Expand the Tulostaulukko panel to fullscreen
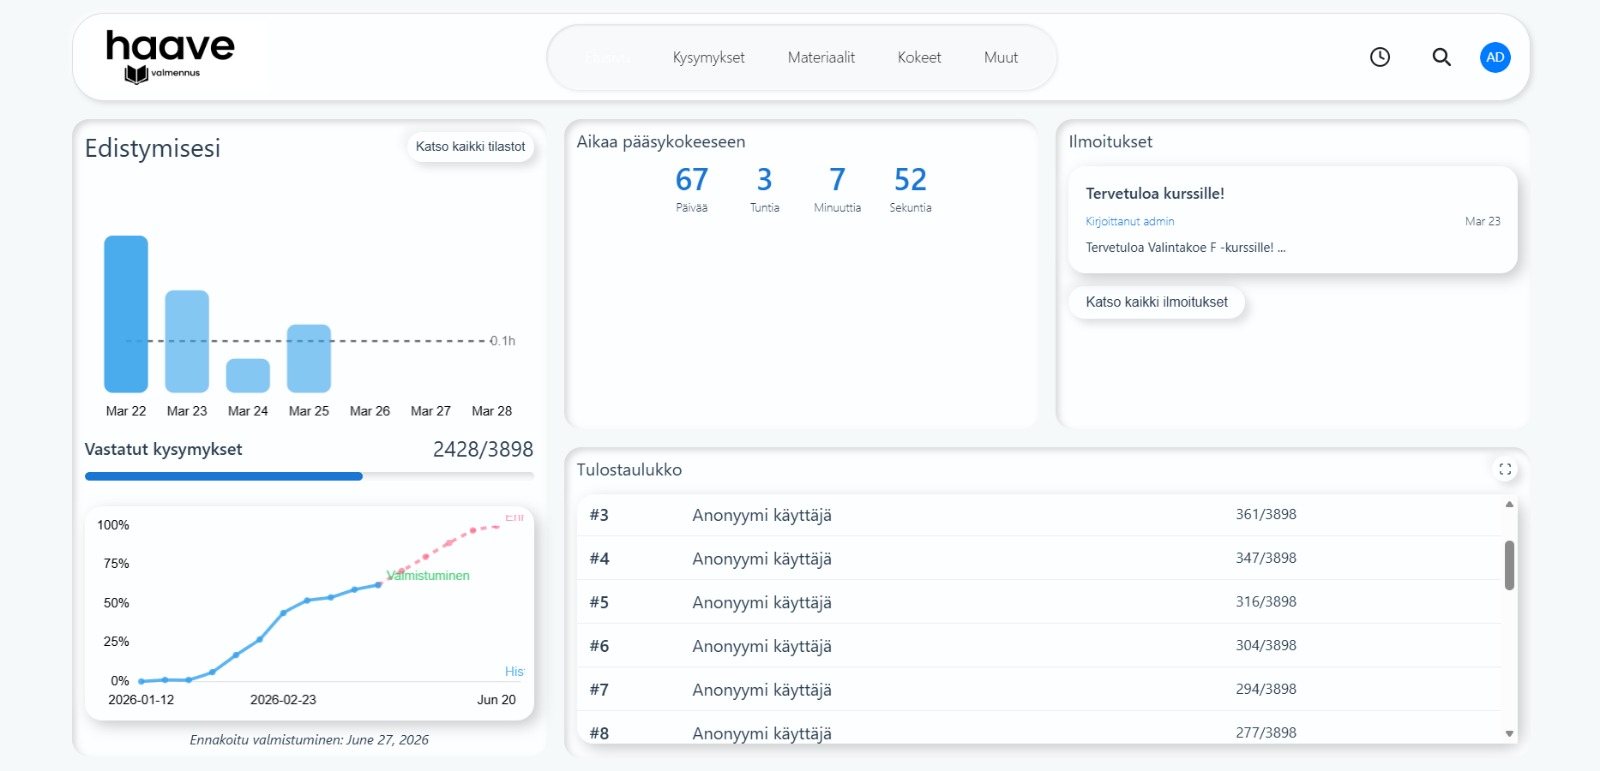This screenshot has height=771, width=1600. [1505, 469]
